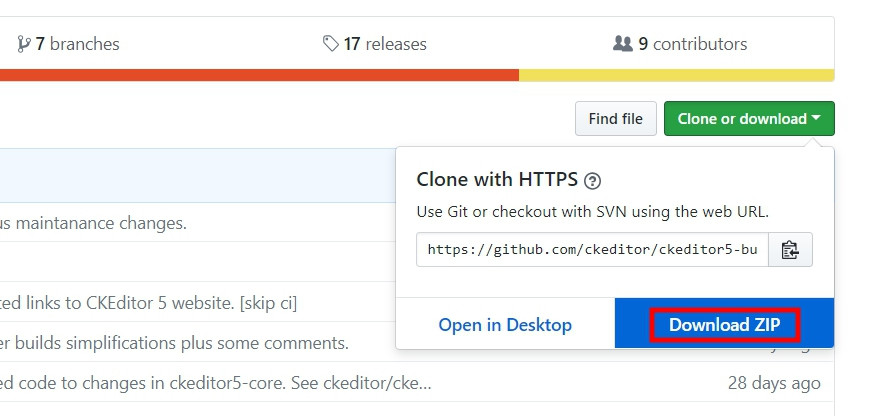
Task: Open the Clone or download menu
Action: coord(749,118)
